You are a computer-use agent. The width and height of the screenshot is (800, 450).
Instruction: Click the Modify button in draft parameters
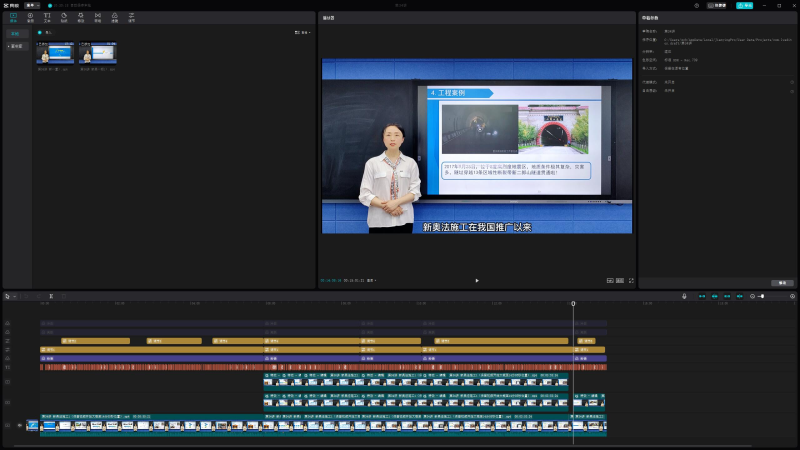[781, 283]
